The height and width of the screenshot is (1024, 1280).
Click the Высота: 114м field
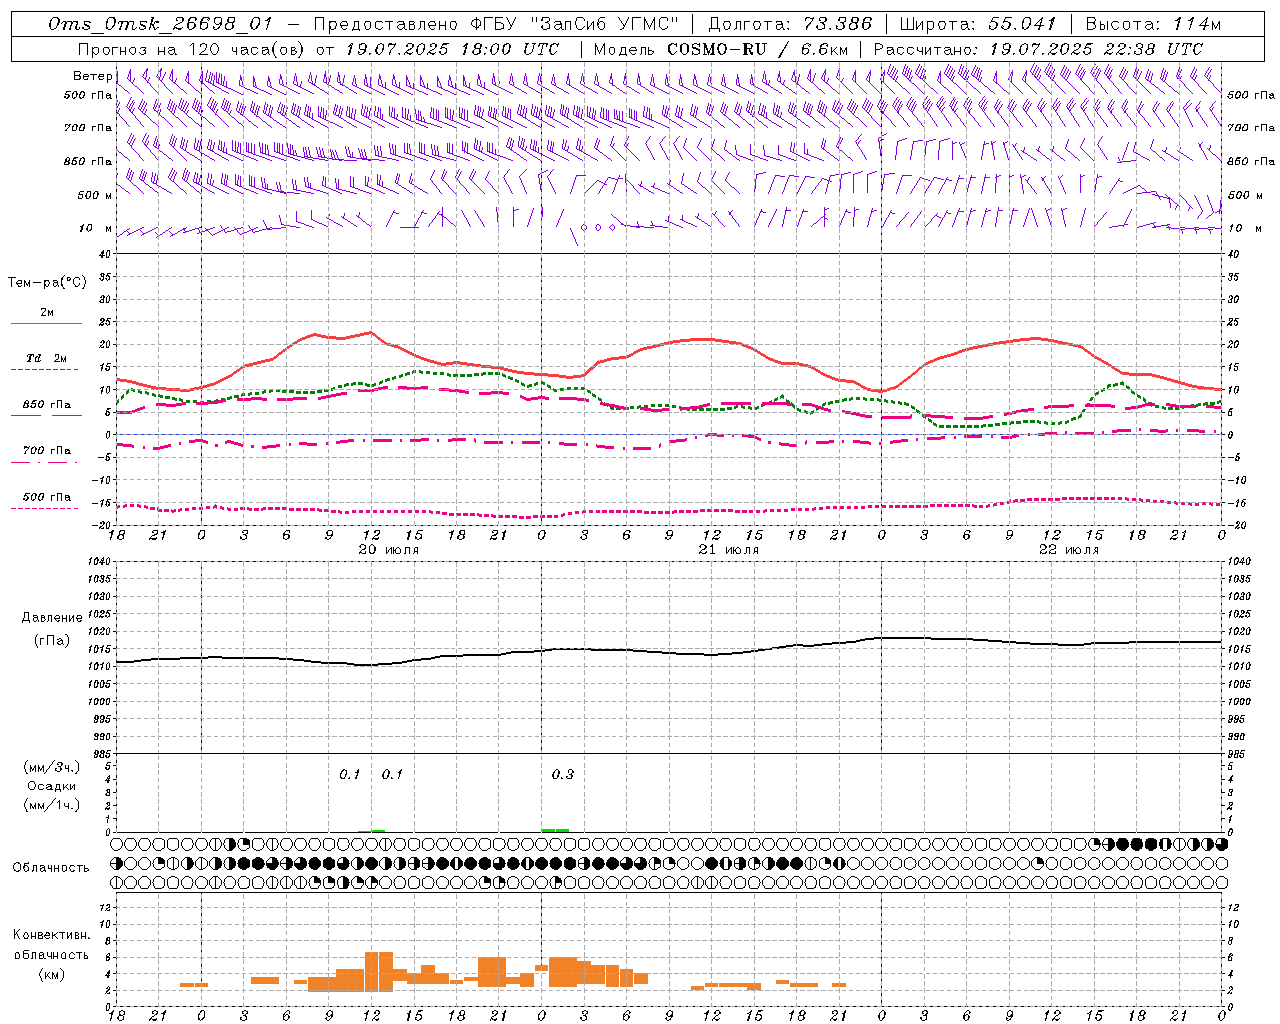(1152, 24)
